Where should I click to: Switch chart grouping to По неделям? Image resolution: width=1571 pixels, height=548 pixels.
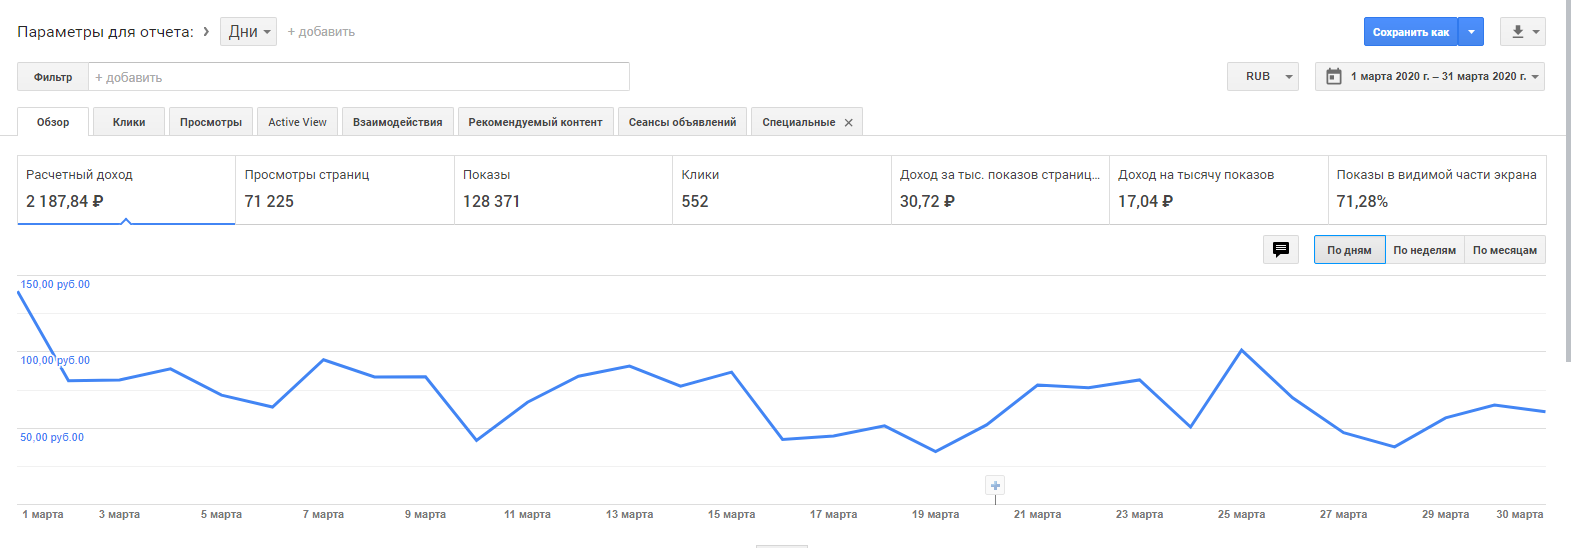(x=1424, y=250)
